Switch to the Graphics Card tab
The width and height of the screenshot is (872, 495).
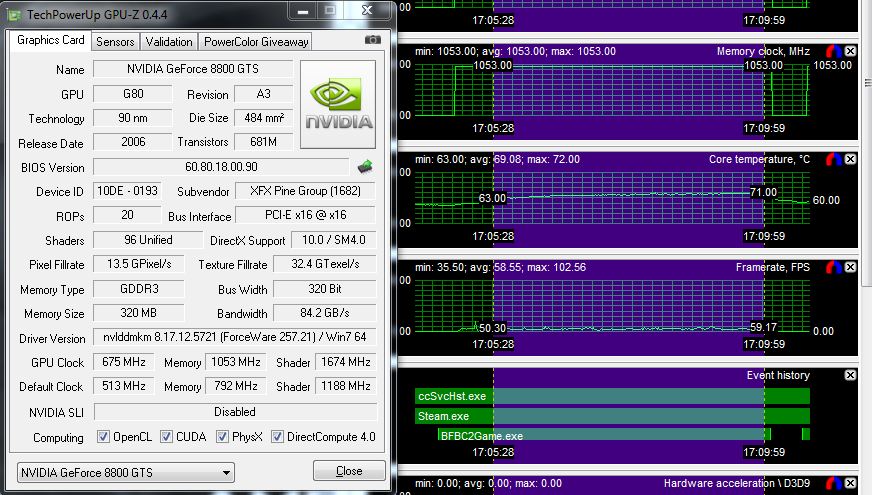coord(51,40)
